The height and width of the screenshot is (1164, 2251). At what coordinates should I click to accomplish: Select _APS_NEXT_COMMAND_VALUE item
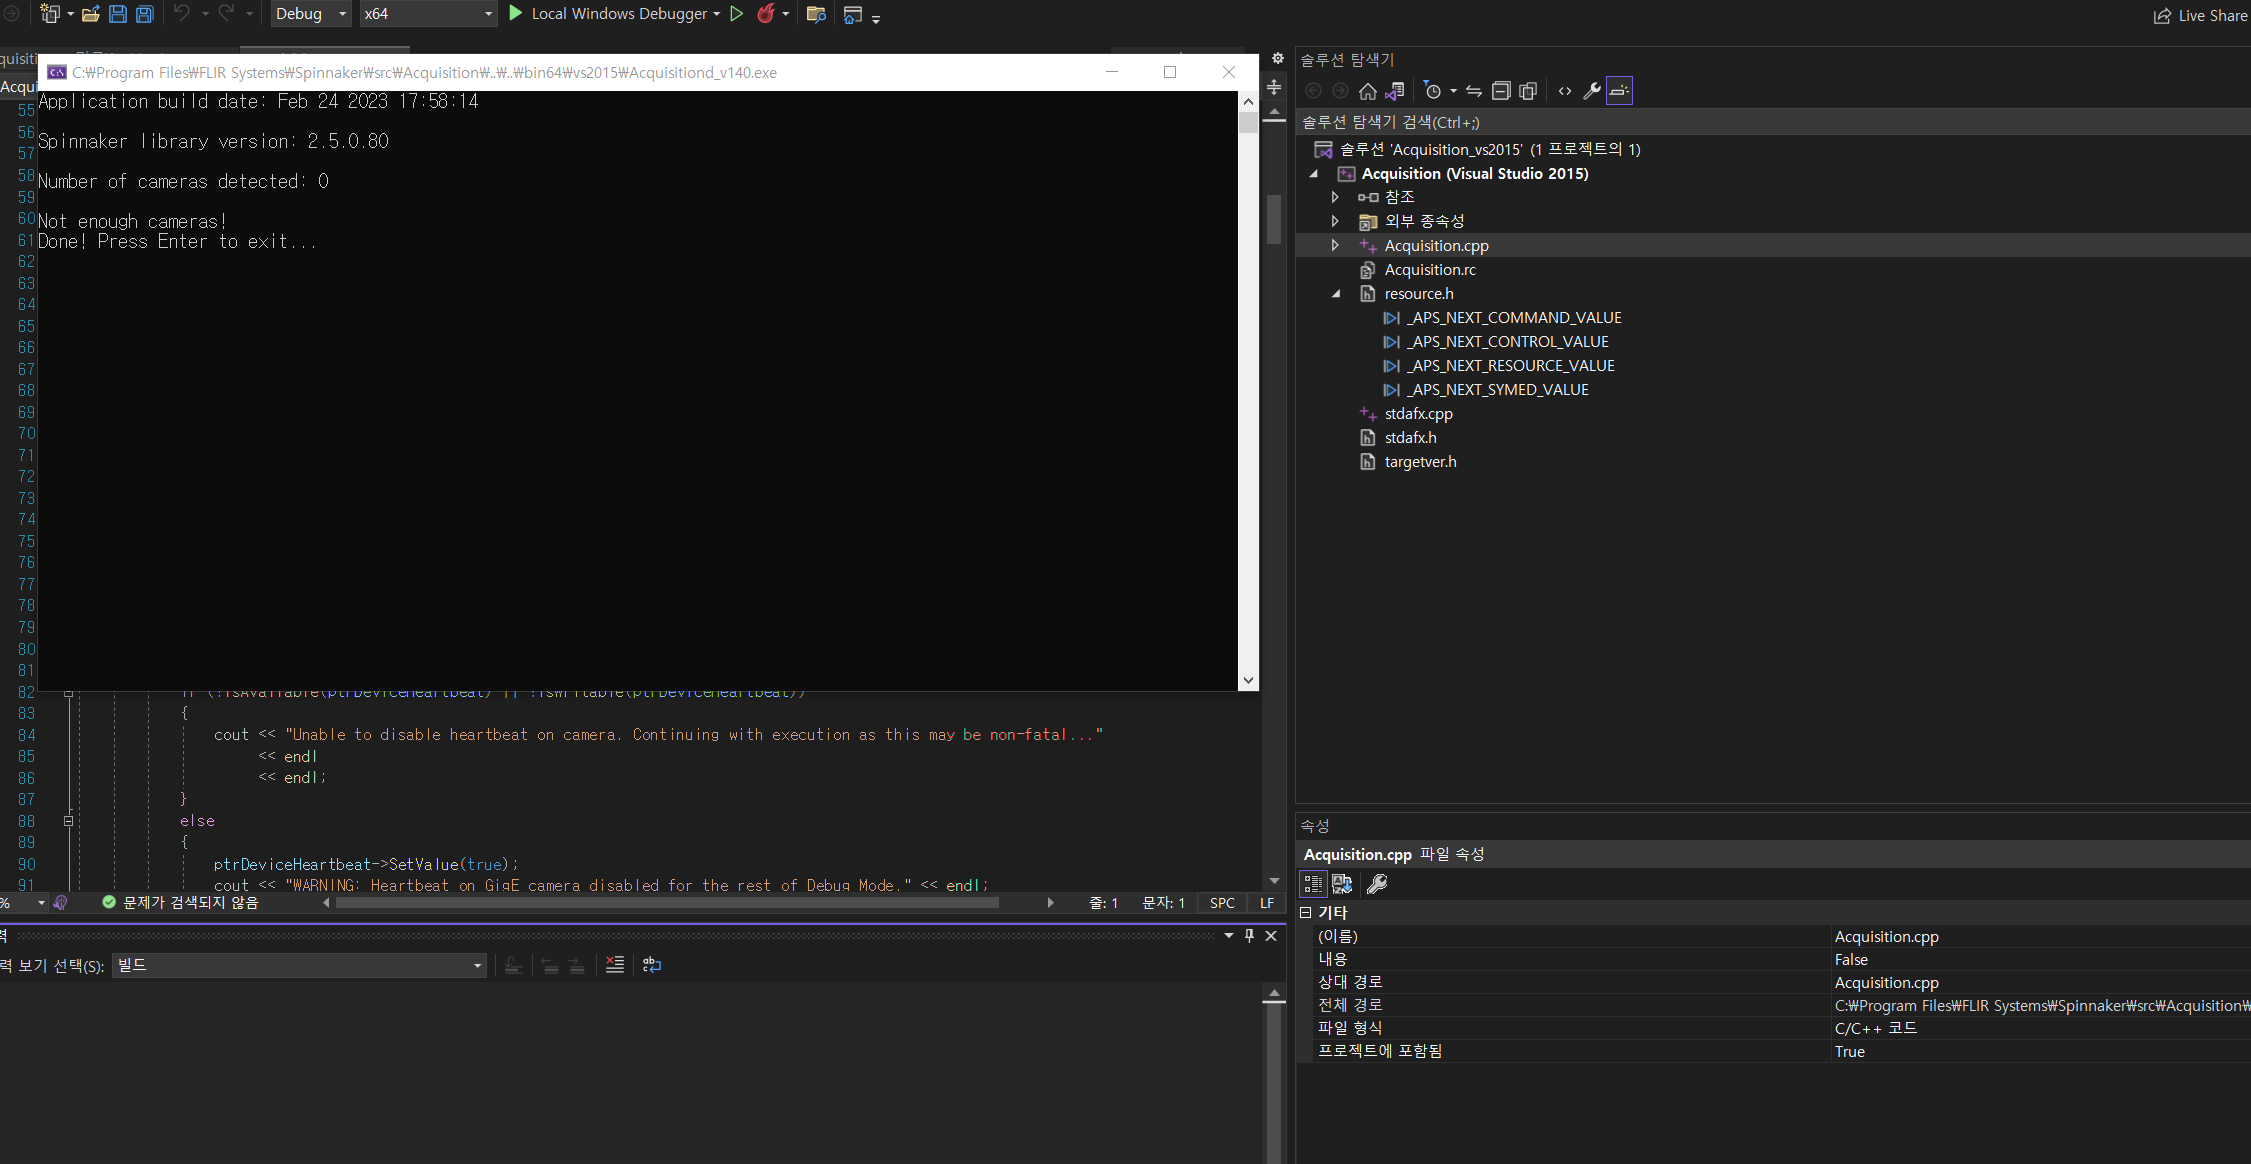[x=1514, y=318]
